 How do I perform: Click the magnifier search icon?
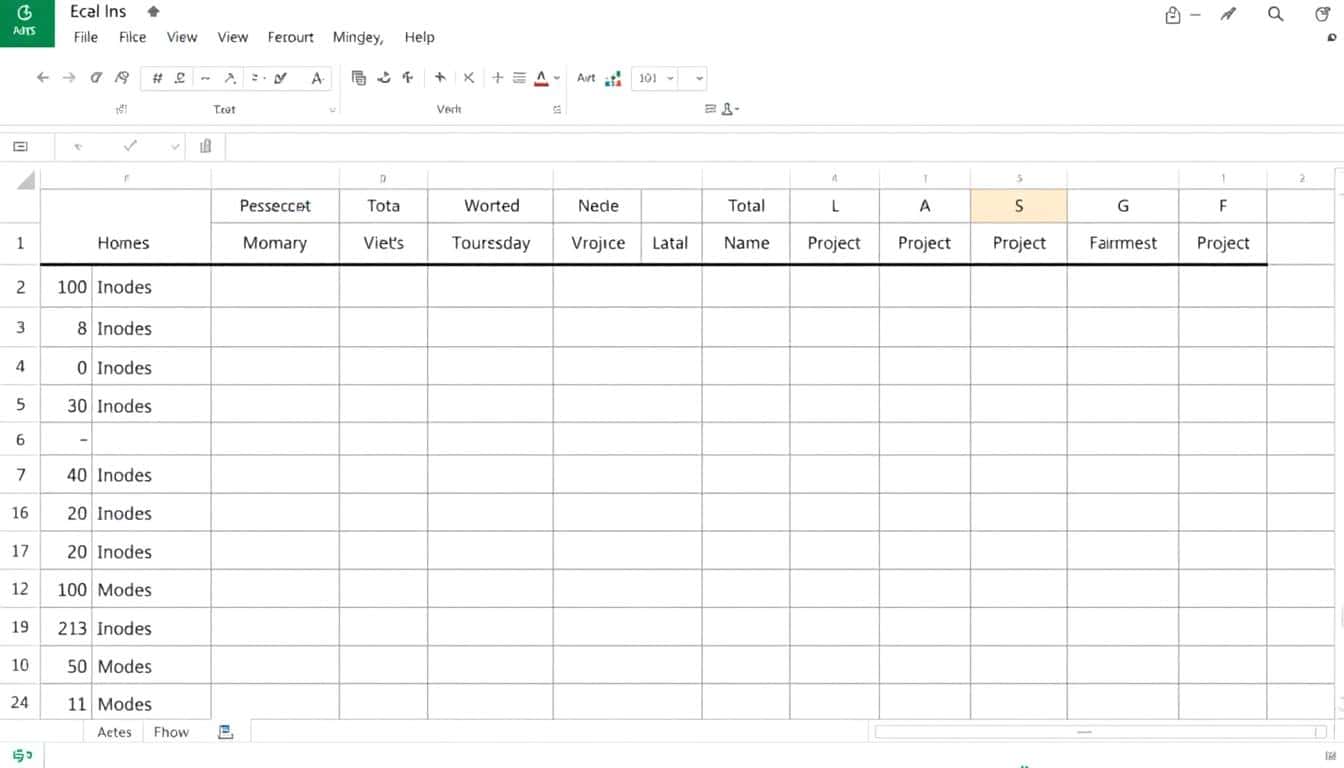tap(1275, 14)
